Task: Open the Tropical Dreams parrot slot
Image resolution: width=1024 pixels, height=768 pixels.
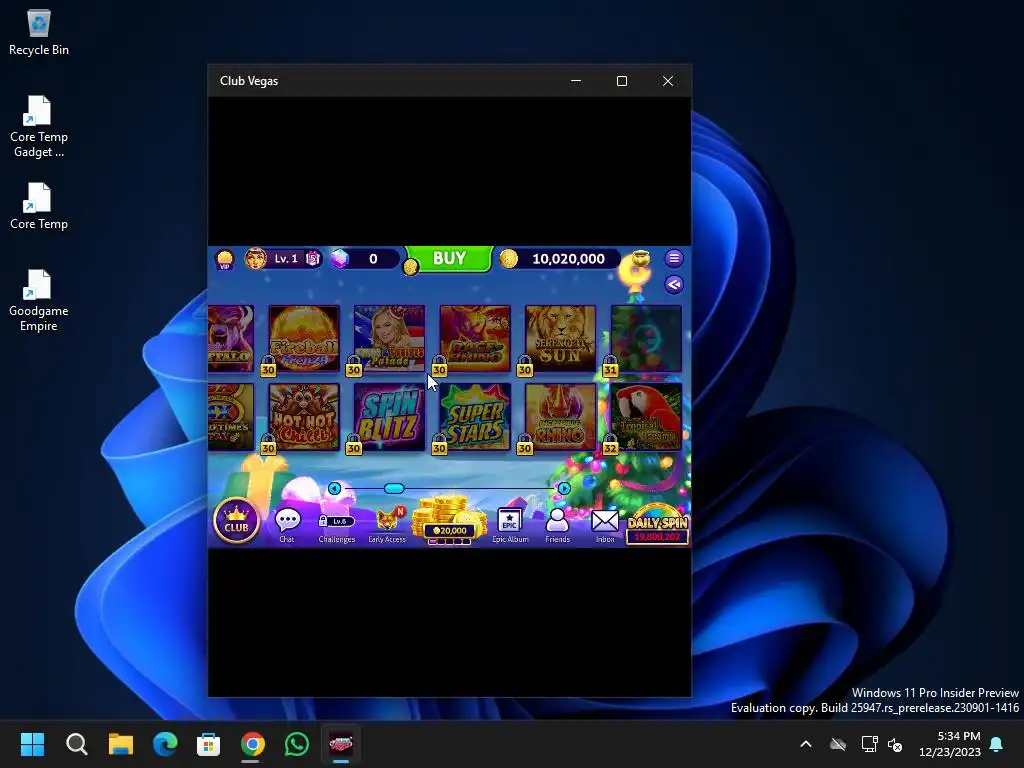Action: tap(647, 417)
